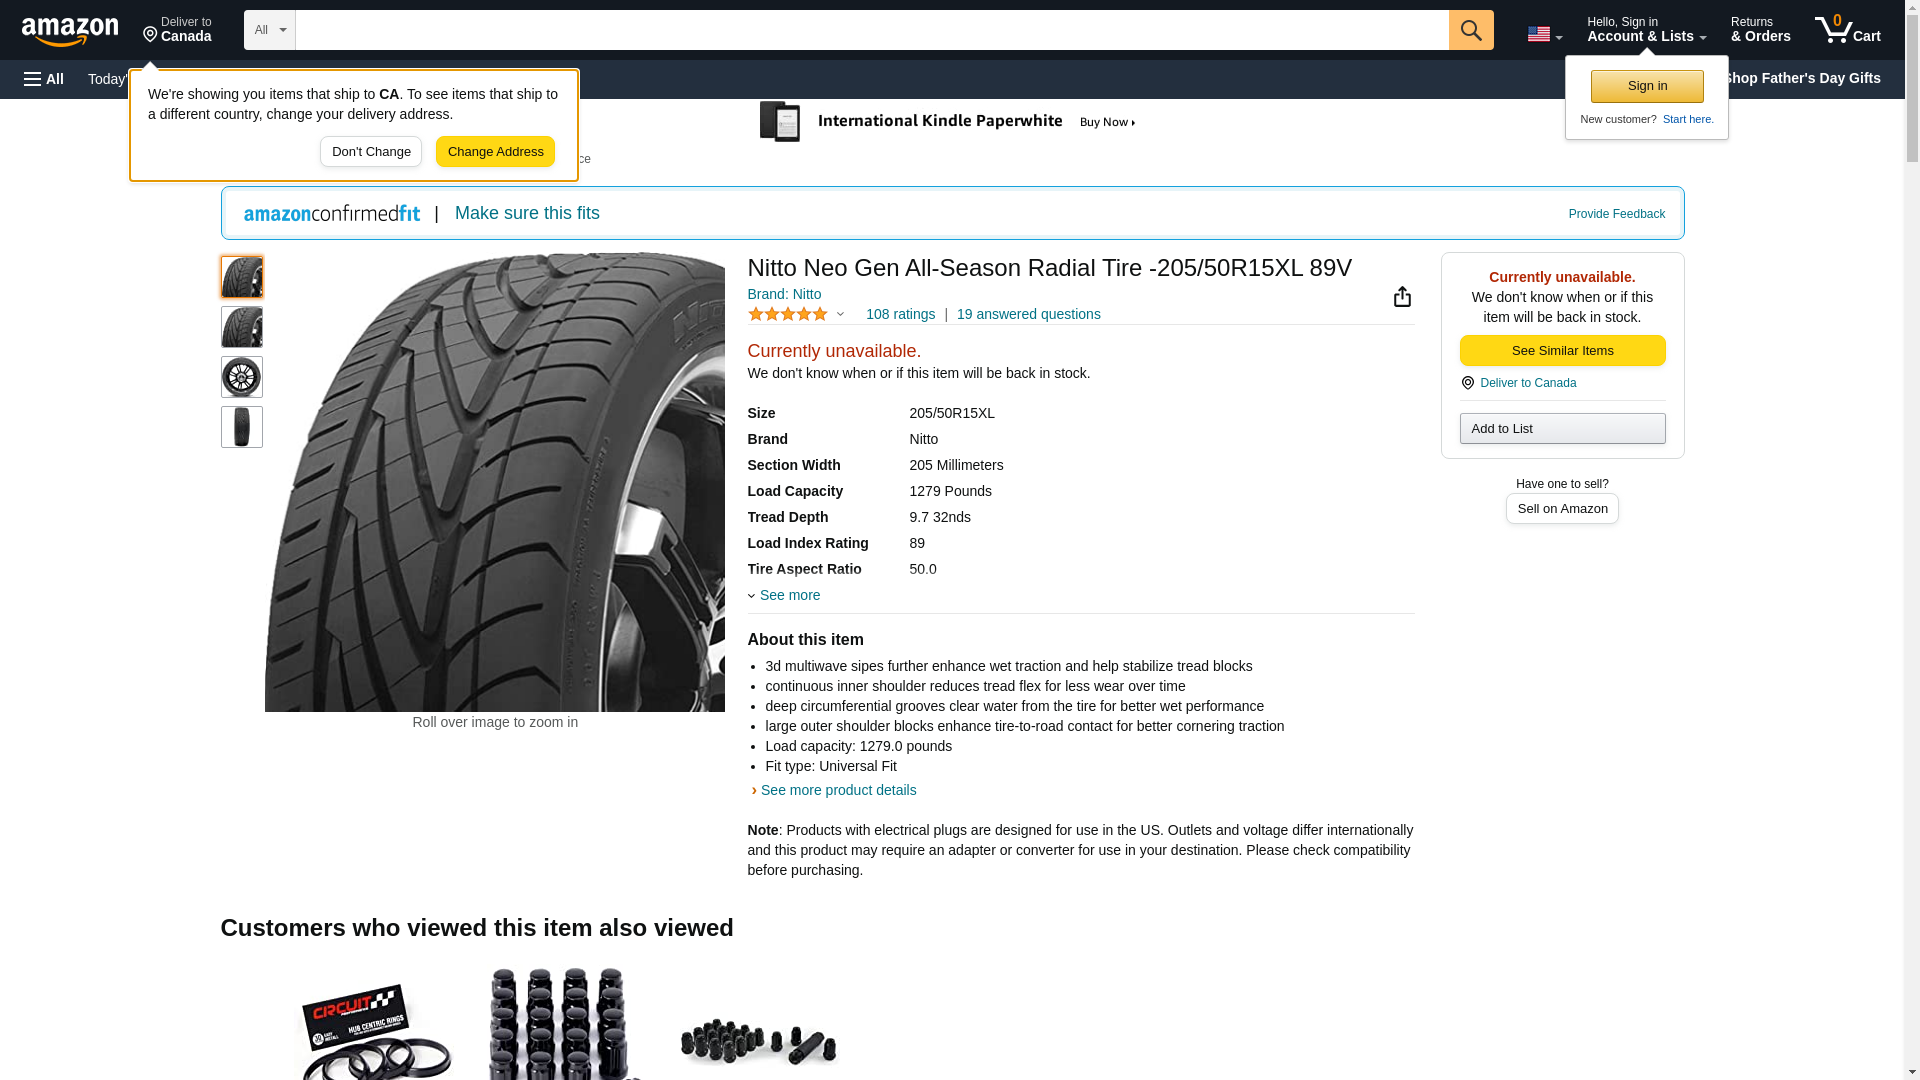Click inside the search text field
1920x1080 pixels.
[870, 30]
